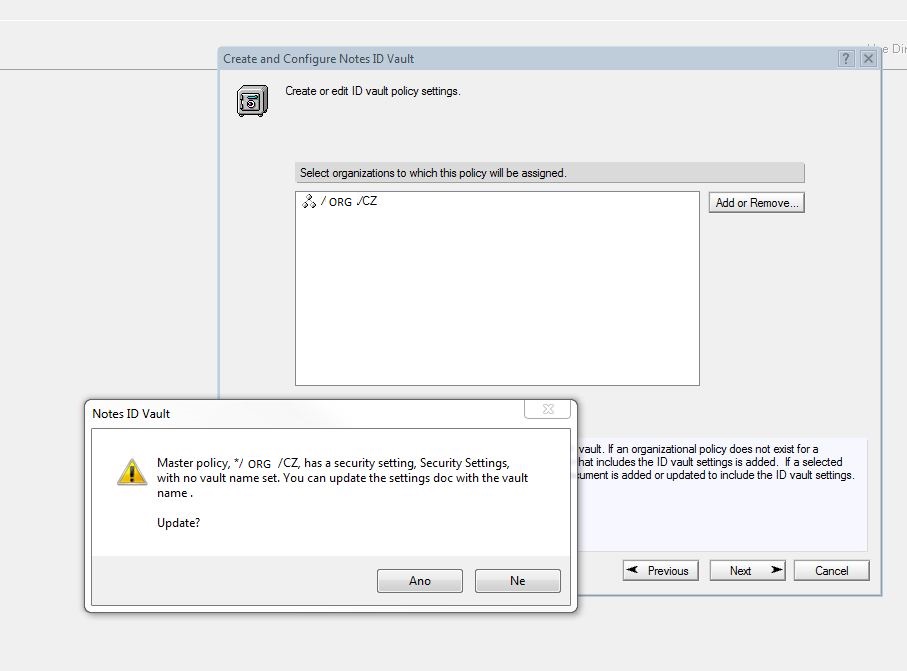Viewport: 907px width, 671px height.
Task: Click the organization hierarchy icon beside /ORG/CZ
Action: point(309,201)
